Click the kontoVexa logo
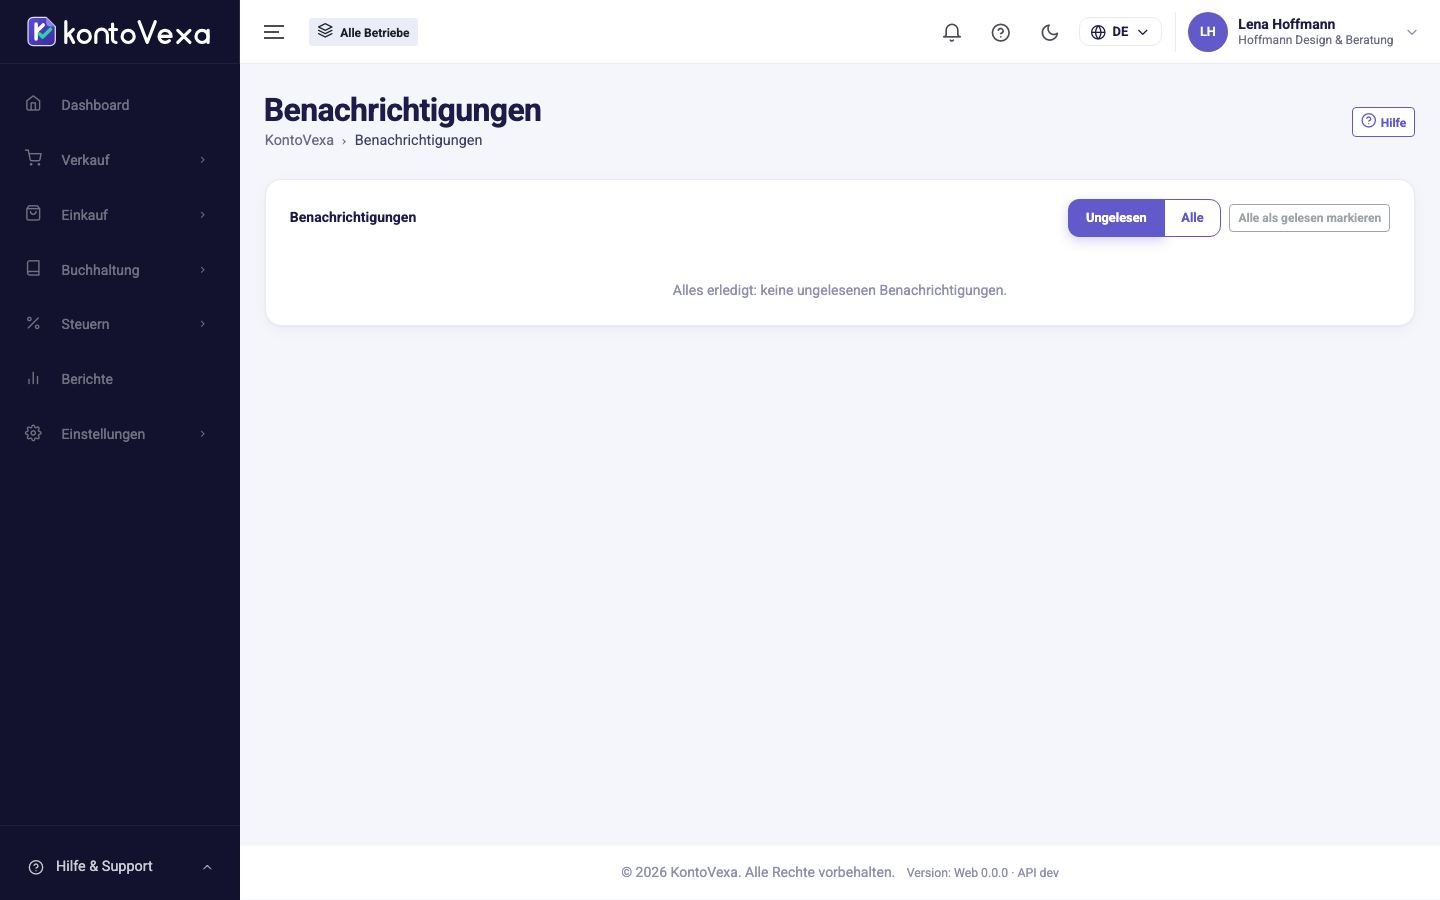The image size is (1440, 900). [118, 32]
